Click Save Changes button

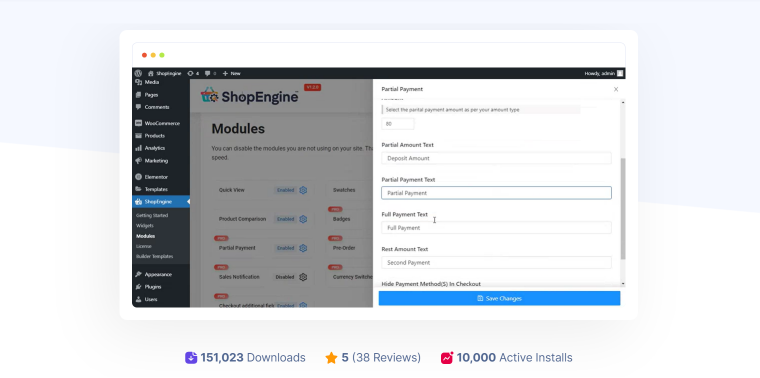(x=499, y=299)
